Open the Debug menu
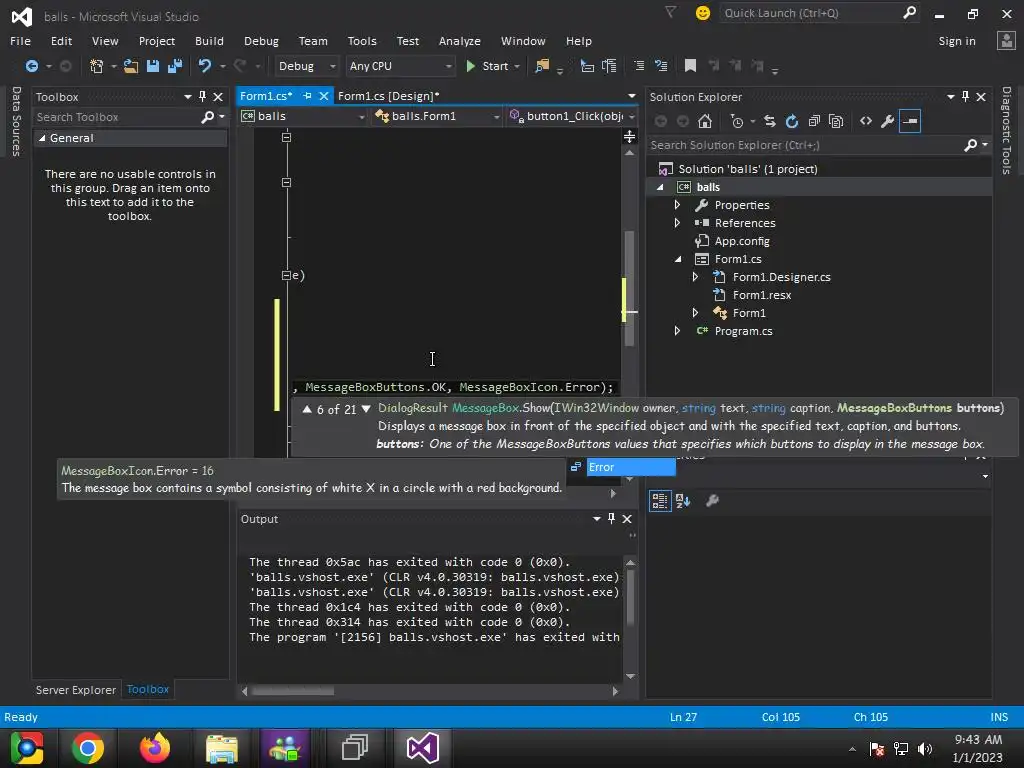This screenshot has width=1024, height=768. click(261, 40)
